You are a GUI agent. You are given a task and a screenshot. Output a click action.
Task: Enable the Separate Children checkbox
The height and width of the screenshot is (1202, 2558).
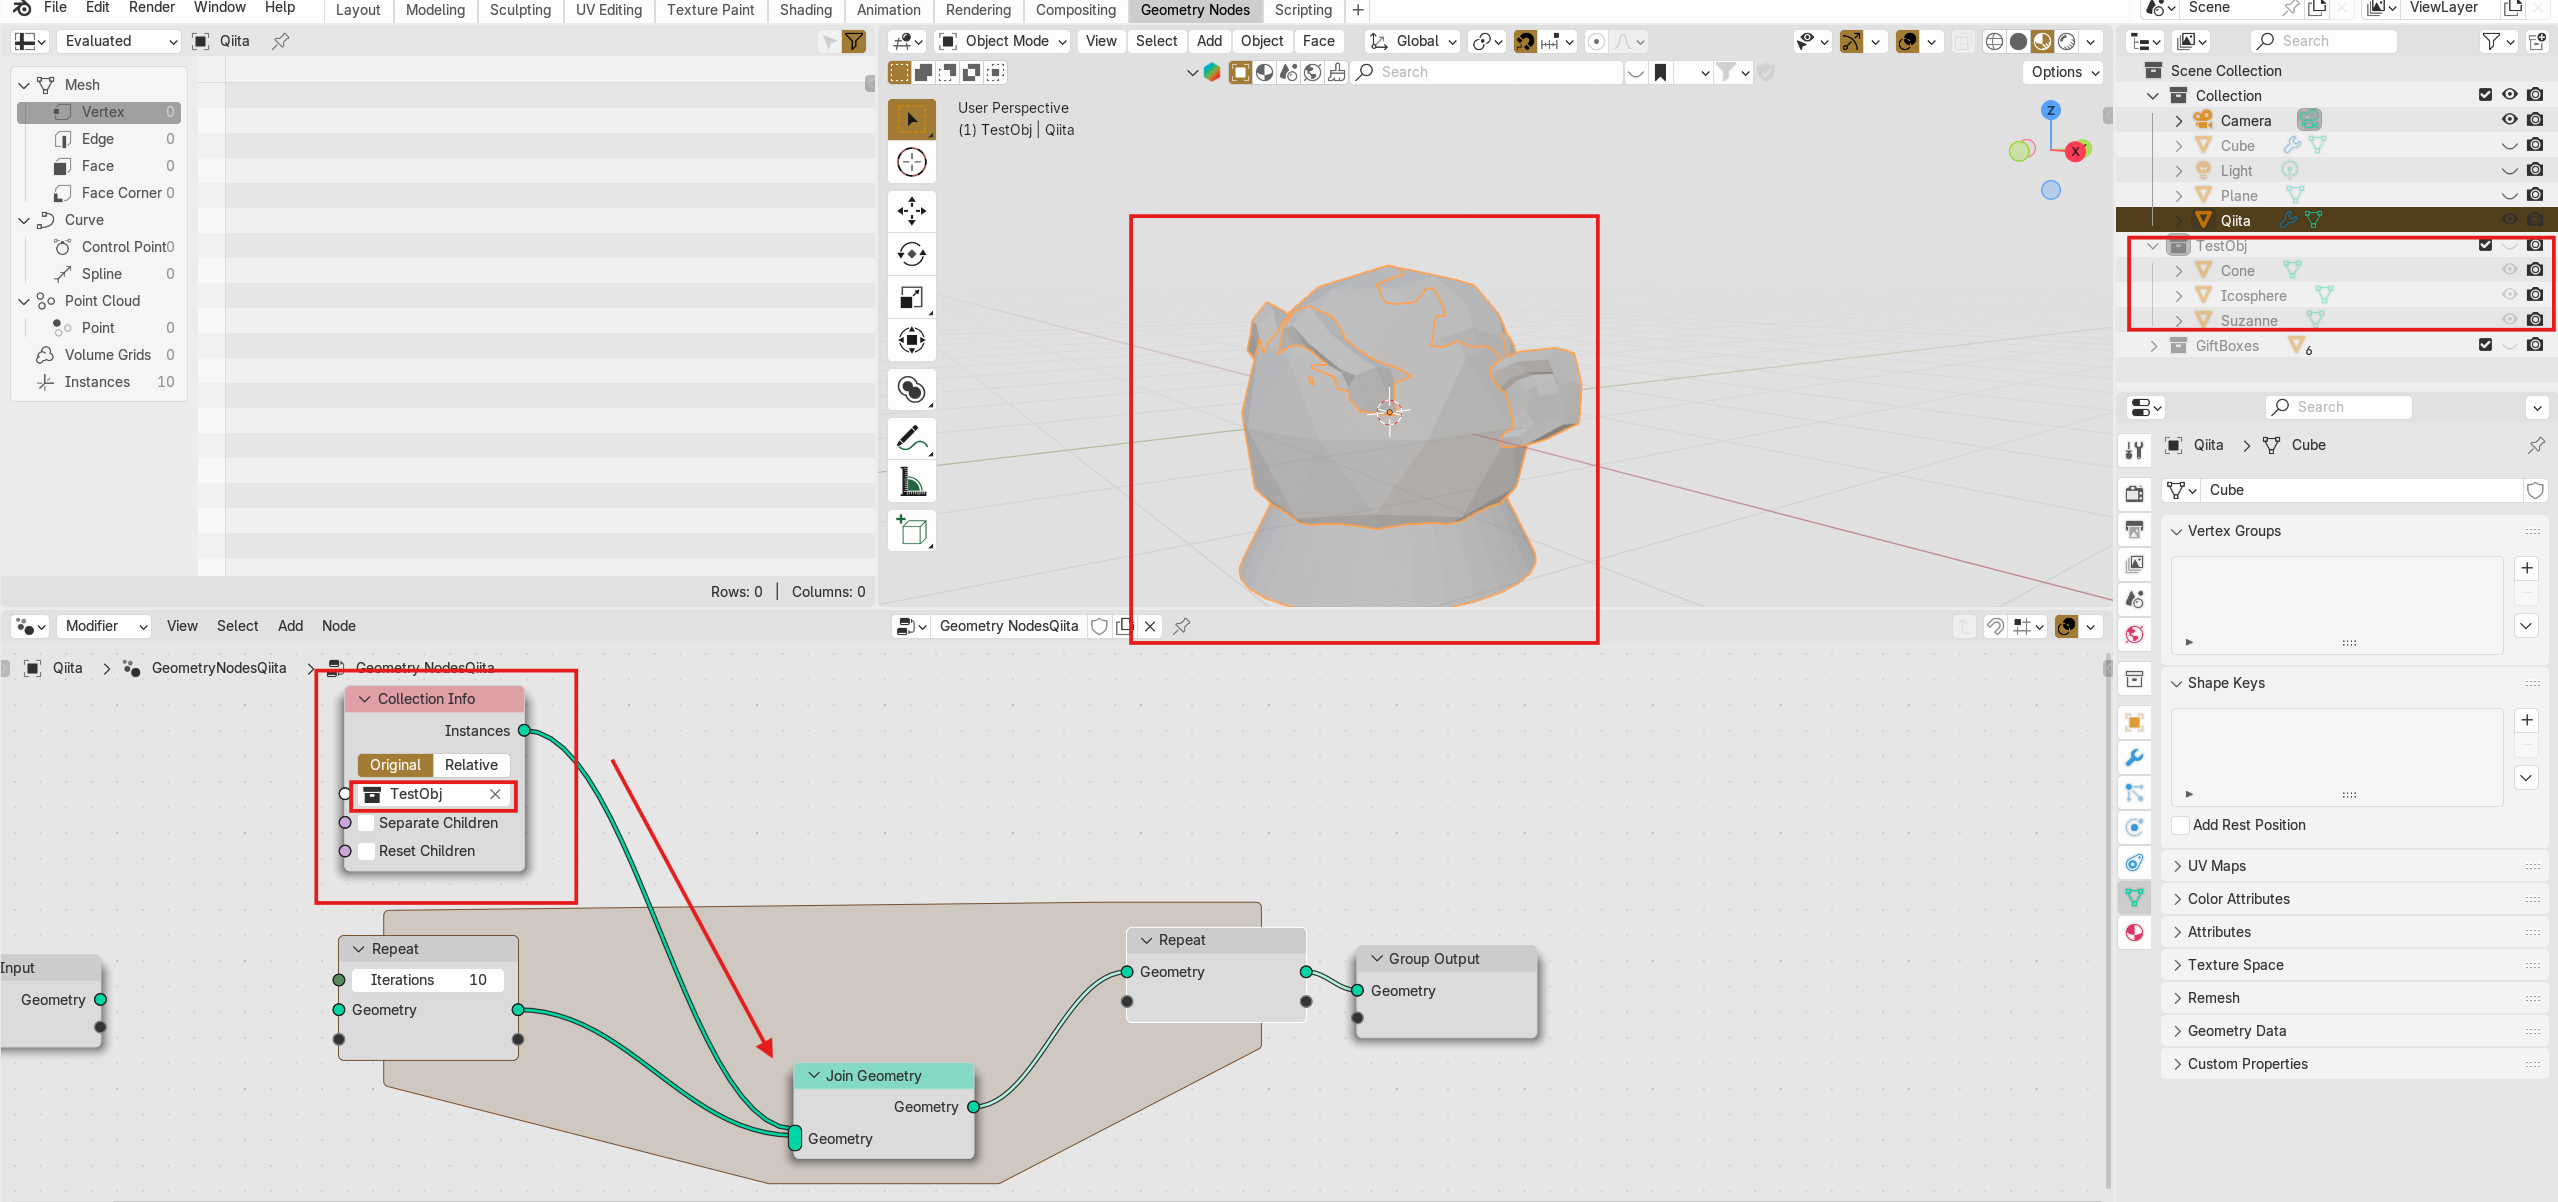click(x=367, y=823)
